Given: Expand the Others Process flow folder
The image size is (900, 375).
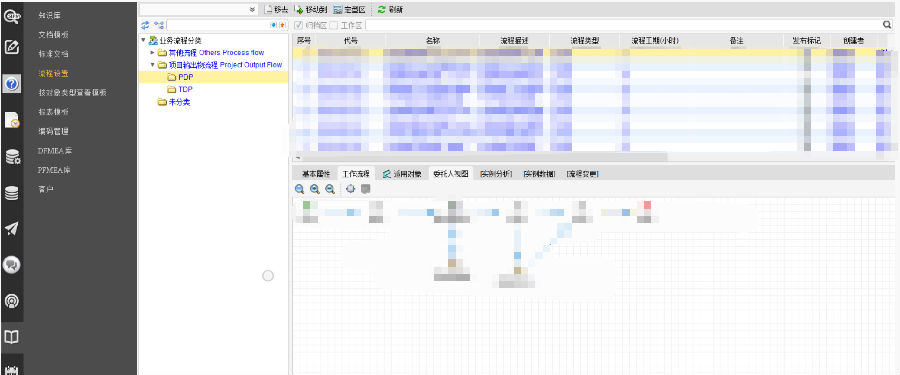Looking at the screenshot, I should [x=153, y=52].
